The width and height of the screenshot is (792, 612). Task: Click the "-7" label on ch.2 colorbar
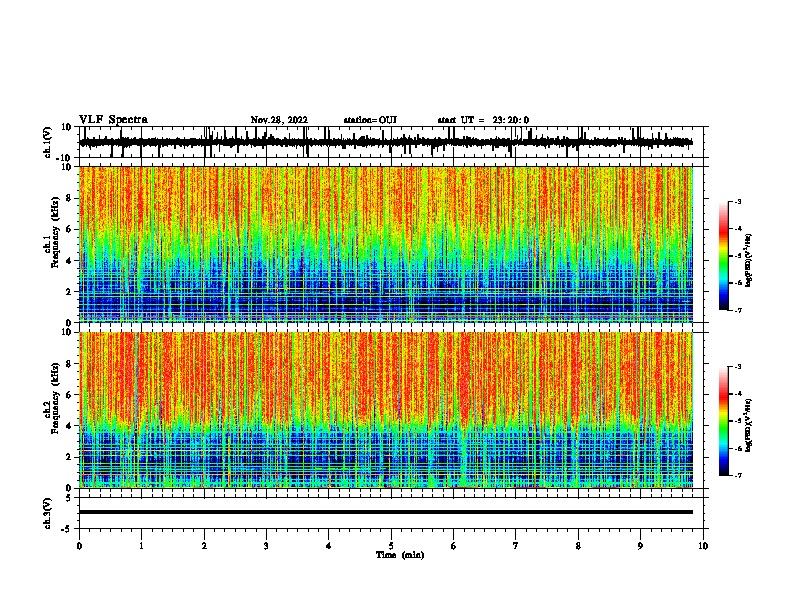coord(737,475)
